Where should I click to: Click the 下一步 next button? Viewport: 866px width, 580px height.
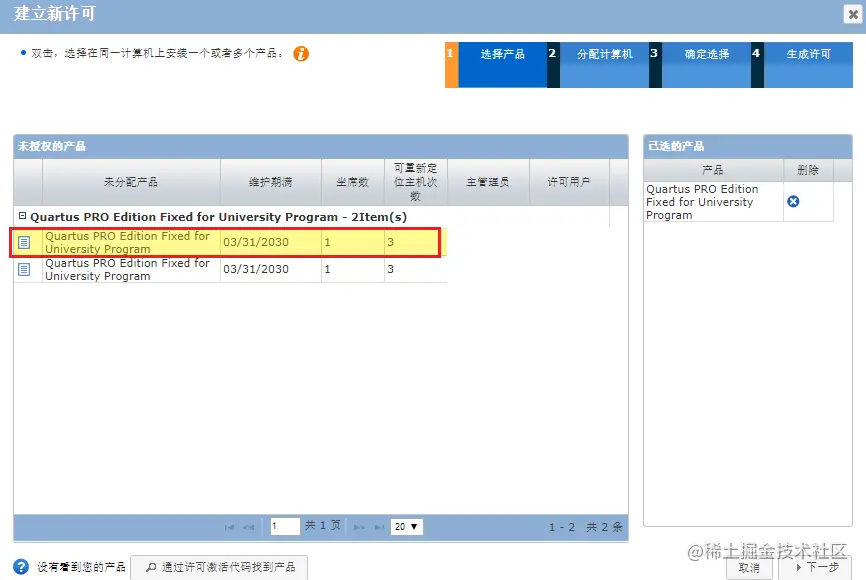click(x=815, y=567)
